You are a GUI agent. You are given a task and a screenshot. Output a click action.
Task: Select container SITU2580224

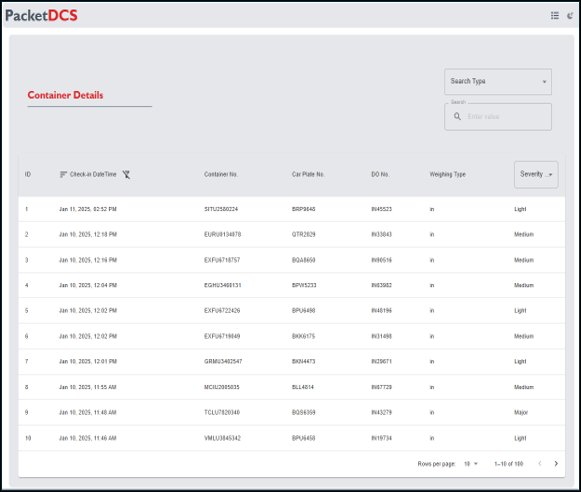221,209
